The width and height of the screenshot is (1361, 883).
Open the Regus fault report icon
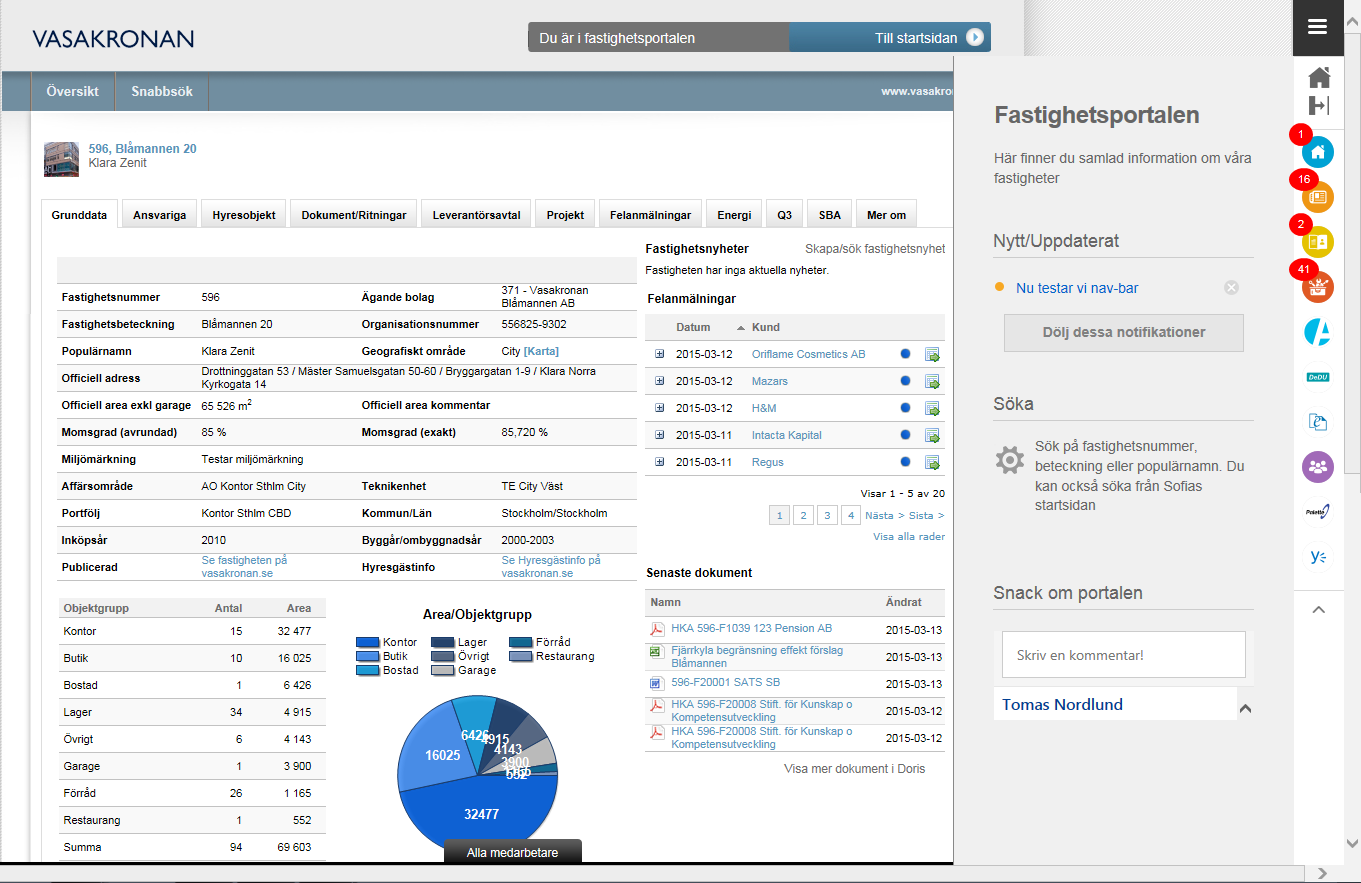point(932,462)
